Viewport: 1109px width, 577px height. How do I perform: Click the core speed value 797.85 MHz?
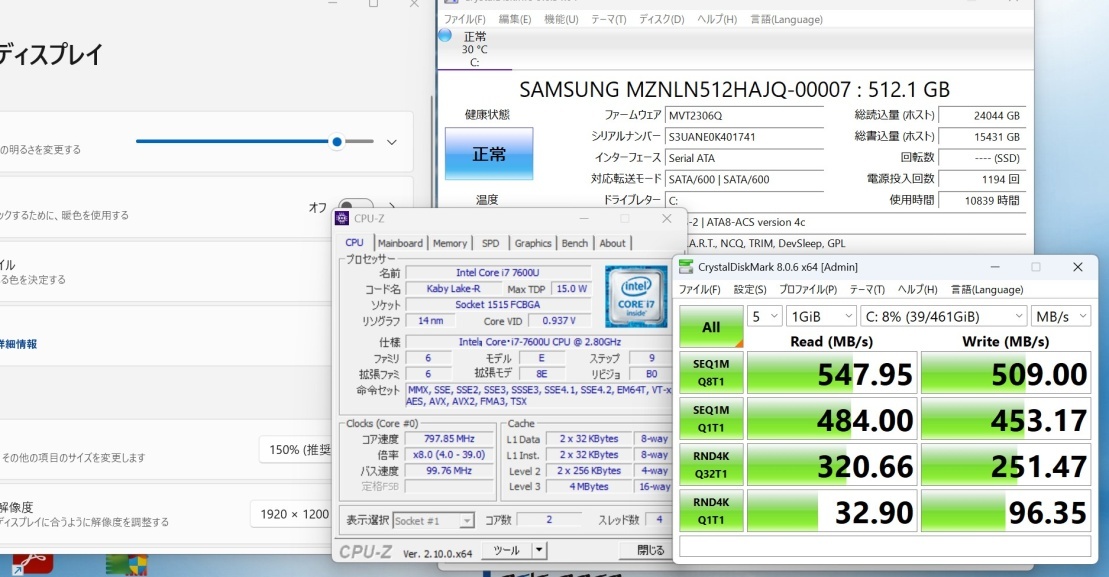[x=449, y=438]
